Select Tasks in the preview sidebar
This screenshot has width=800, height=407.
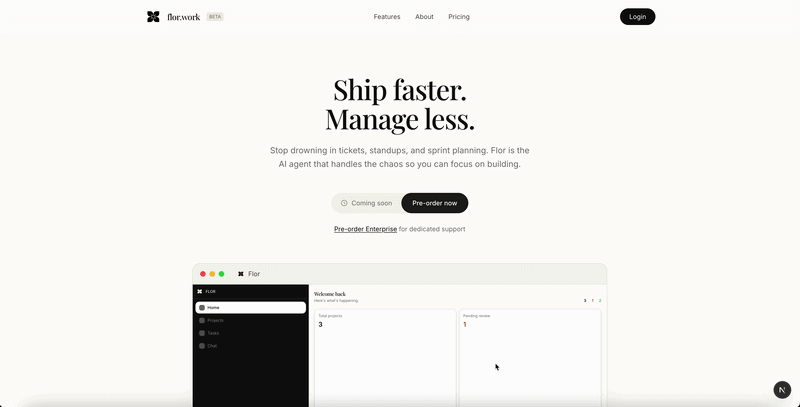pyautogui.click(x=251, y=333)
